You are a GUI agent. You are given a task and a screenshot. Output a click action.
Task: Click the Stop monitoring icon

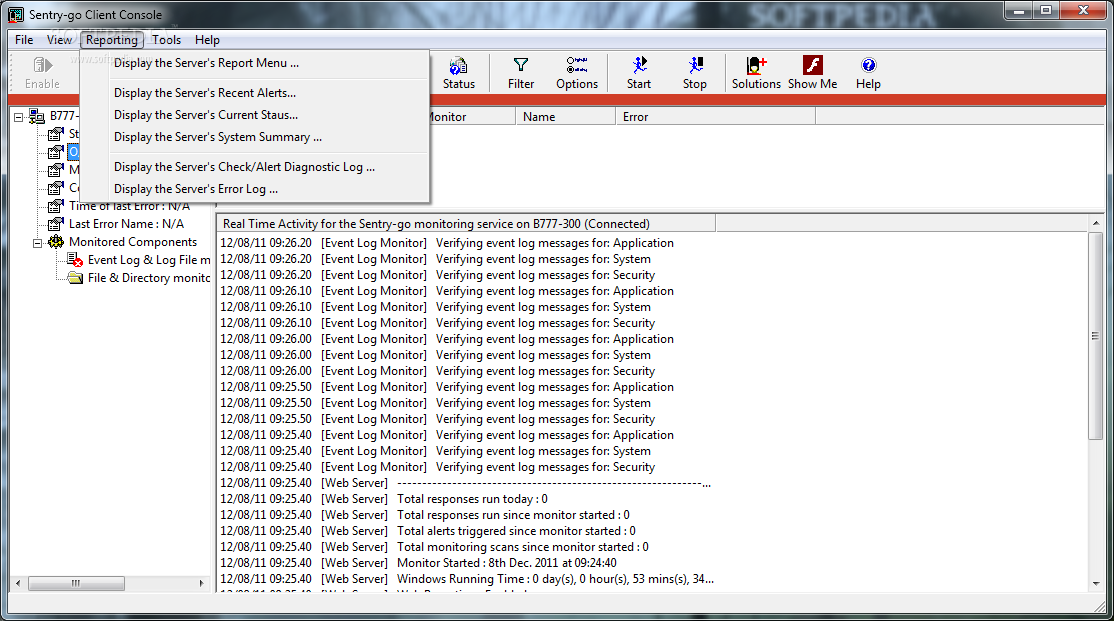tap(695, 65)
